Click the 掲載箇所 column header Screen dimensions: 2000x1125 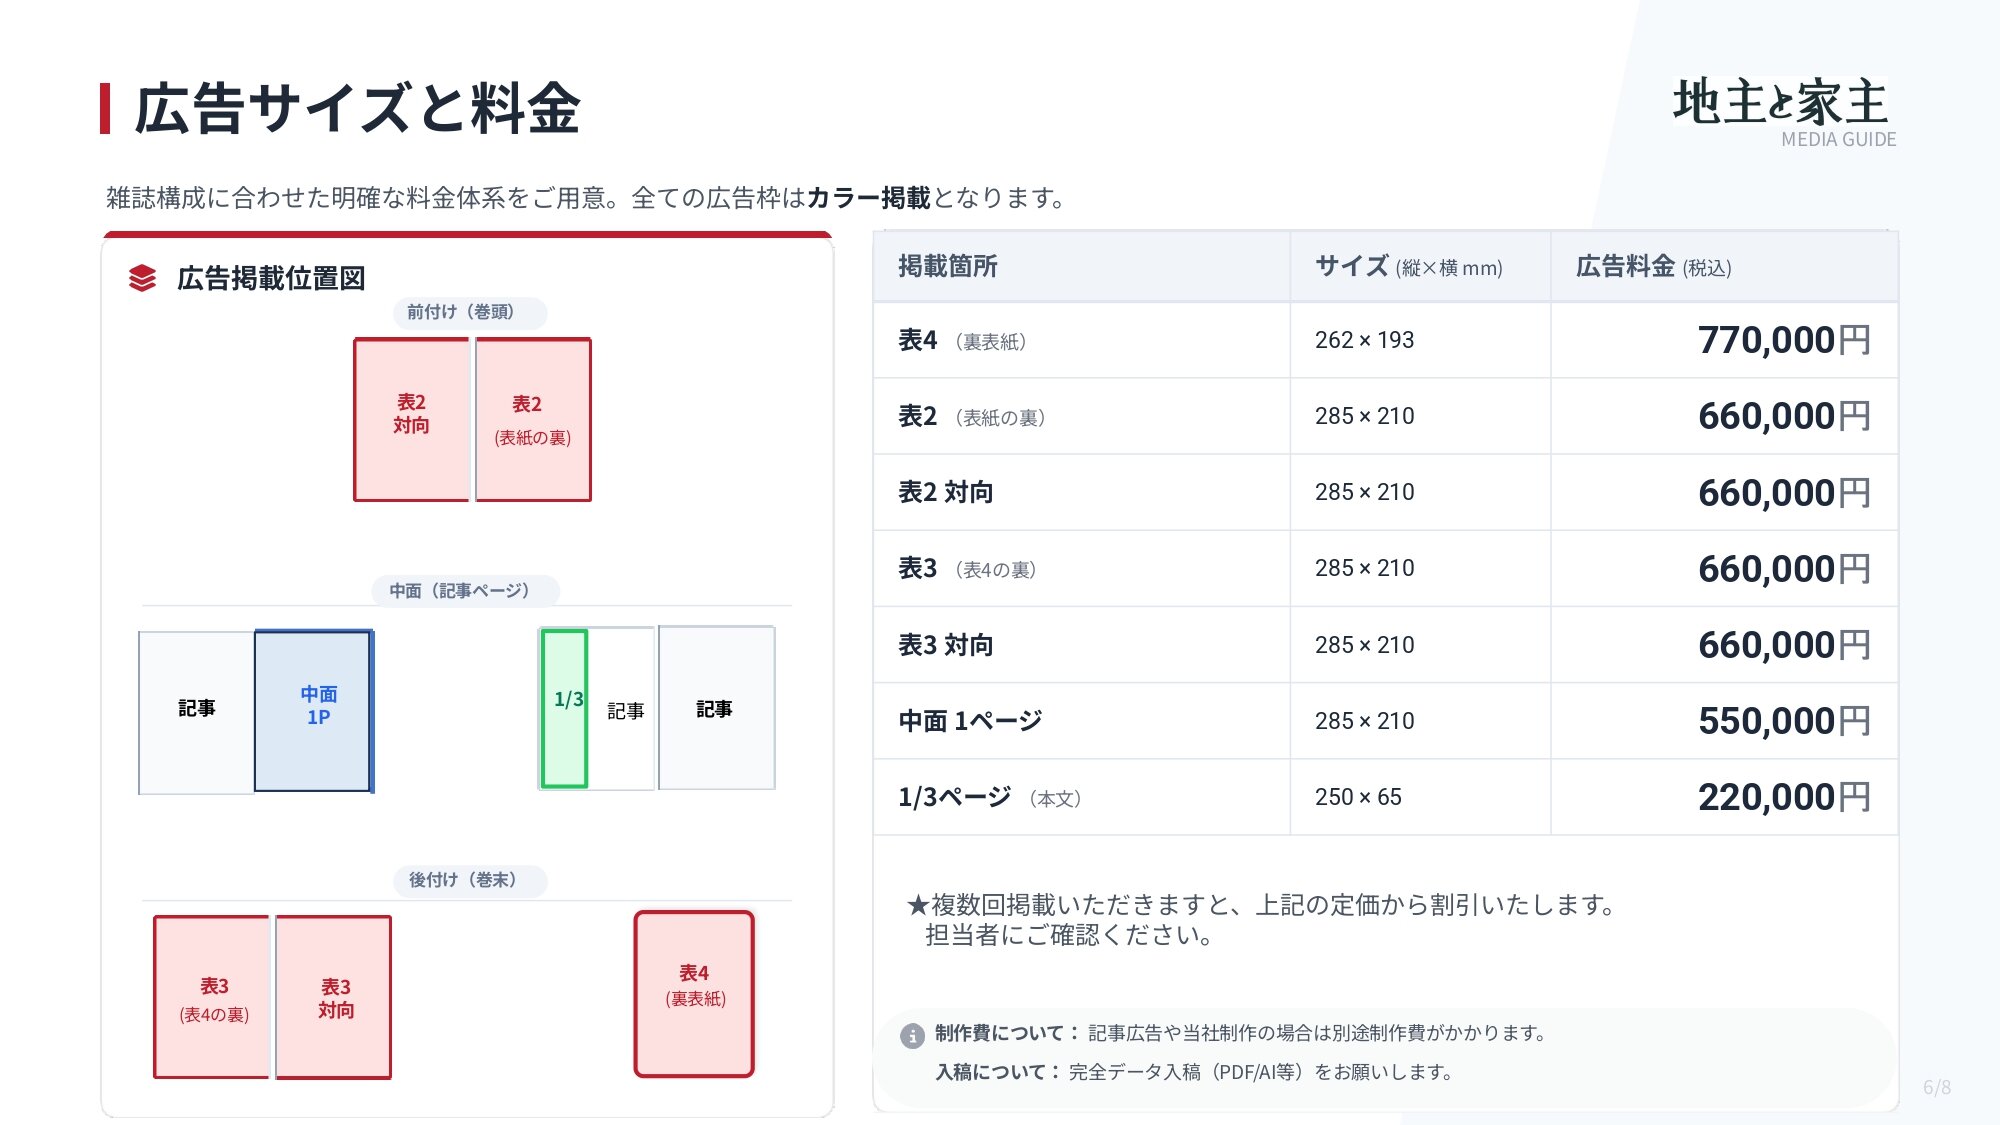tap(947, 267)
